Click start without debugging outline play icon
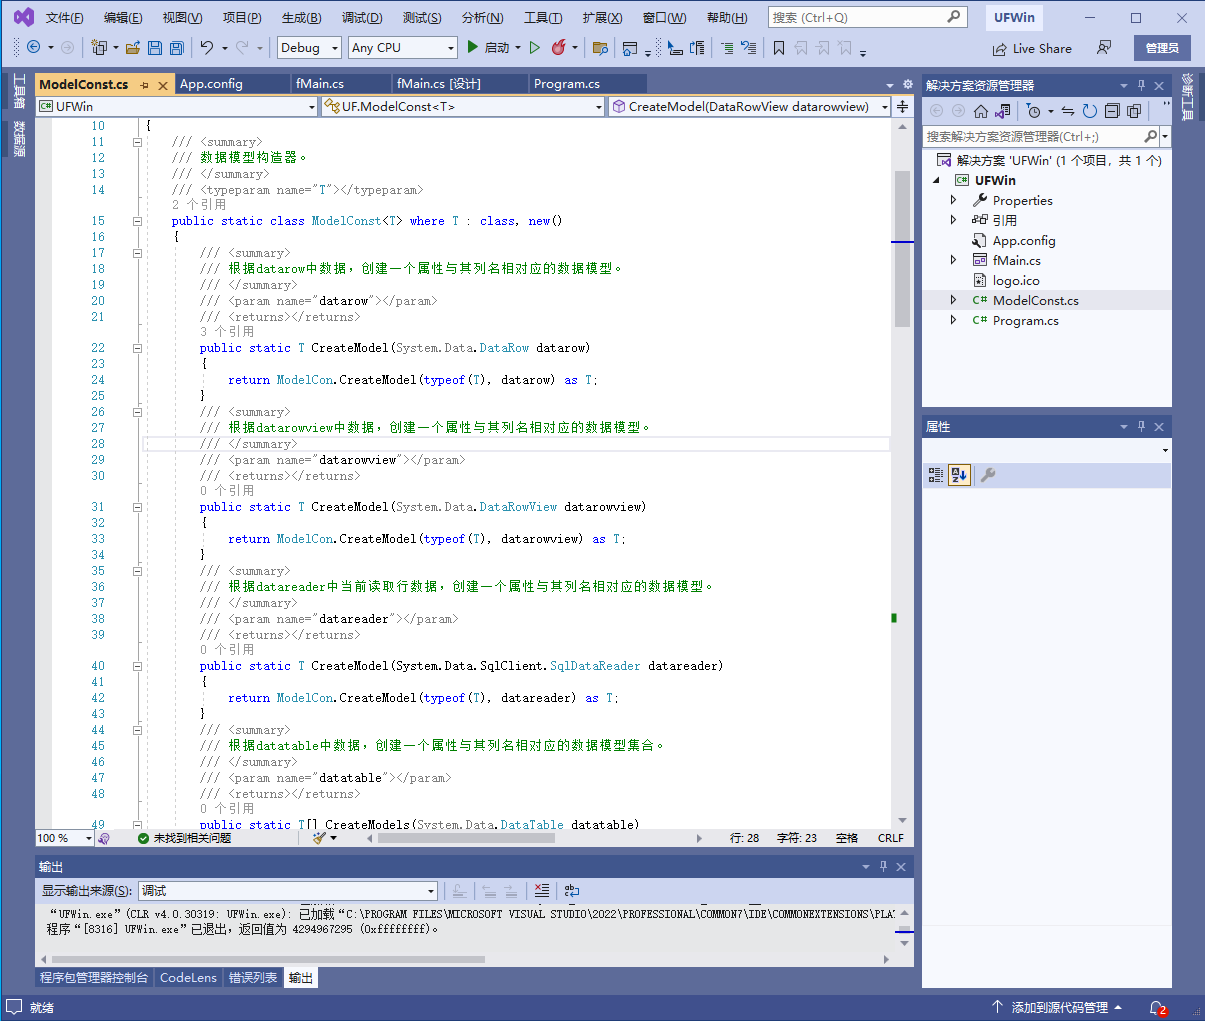 pos(535,47)
